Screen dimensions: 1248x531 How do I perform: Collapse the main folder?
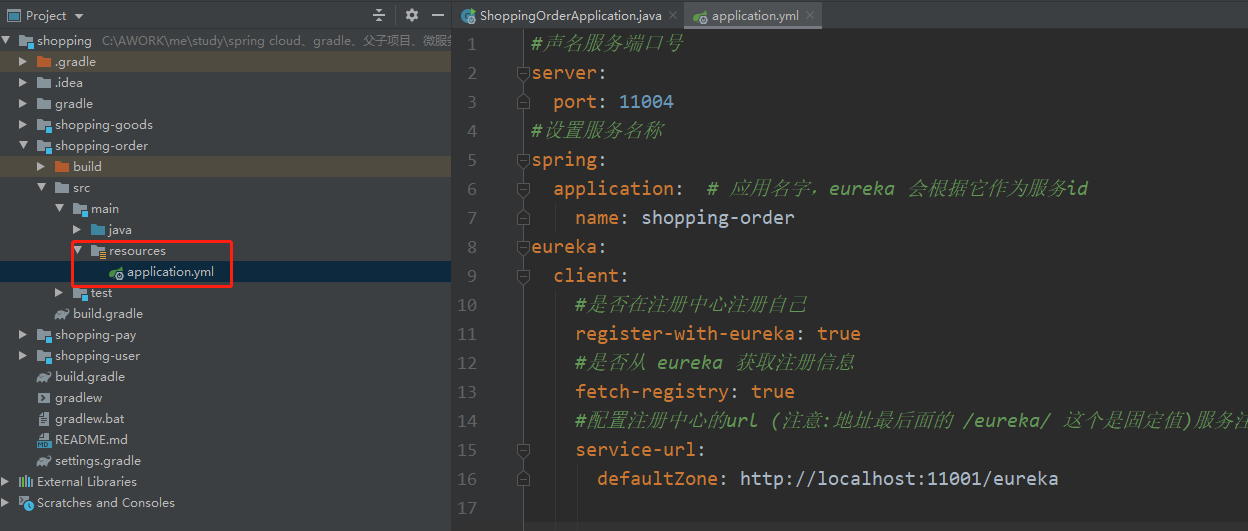[59, 209]
